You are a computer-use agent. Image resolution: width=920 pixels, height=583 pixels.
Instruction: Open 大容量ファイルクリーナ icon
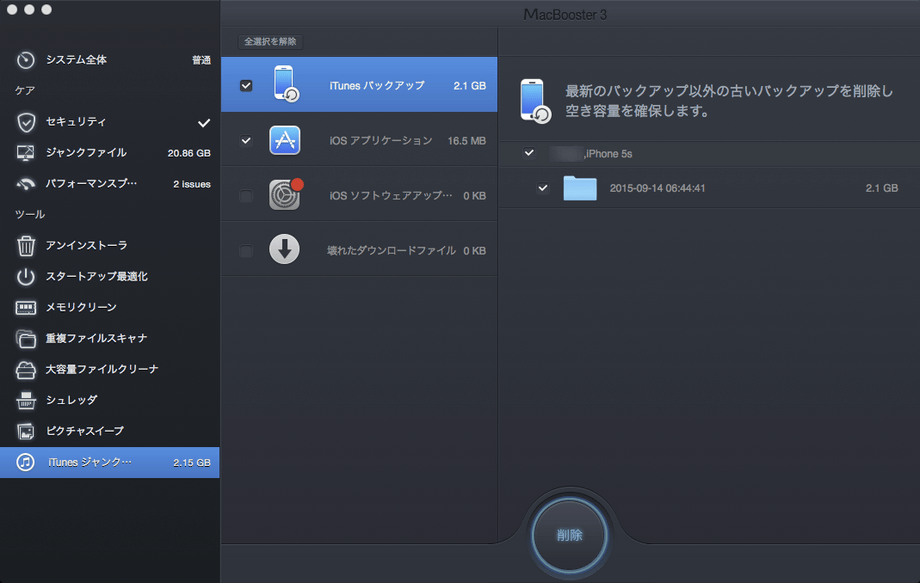26,370
